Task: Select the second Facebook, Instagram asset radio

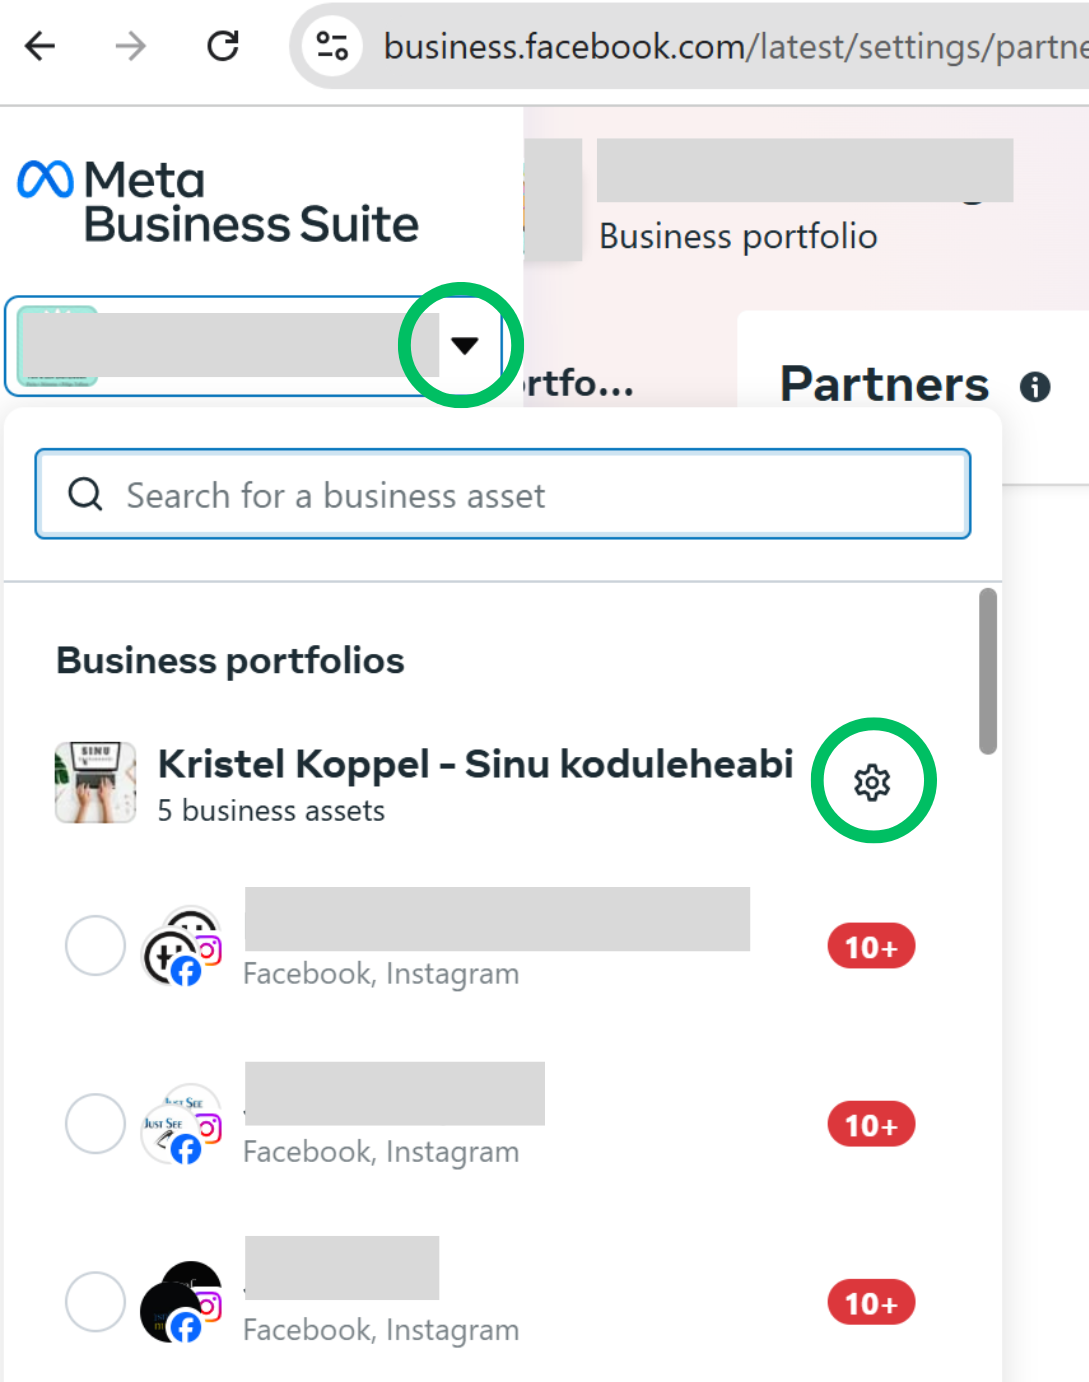Action: click(95, 1123)
